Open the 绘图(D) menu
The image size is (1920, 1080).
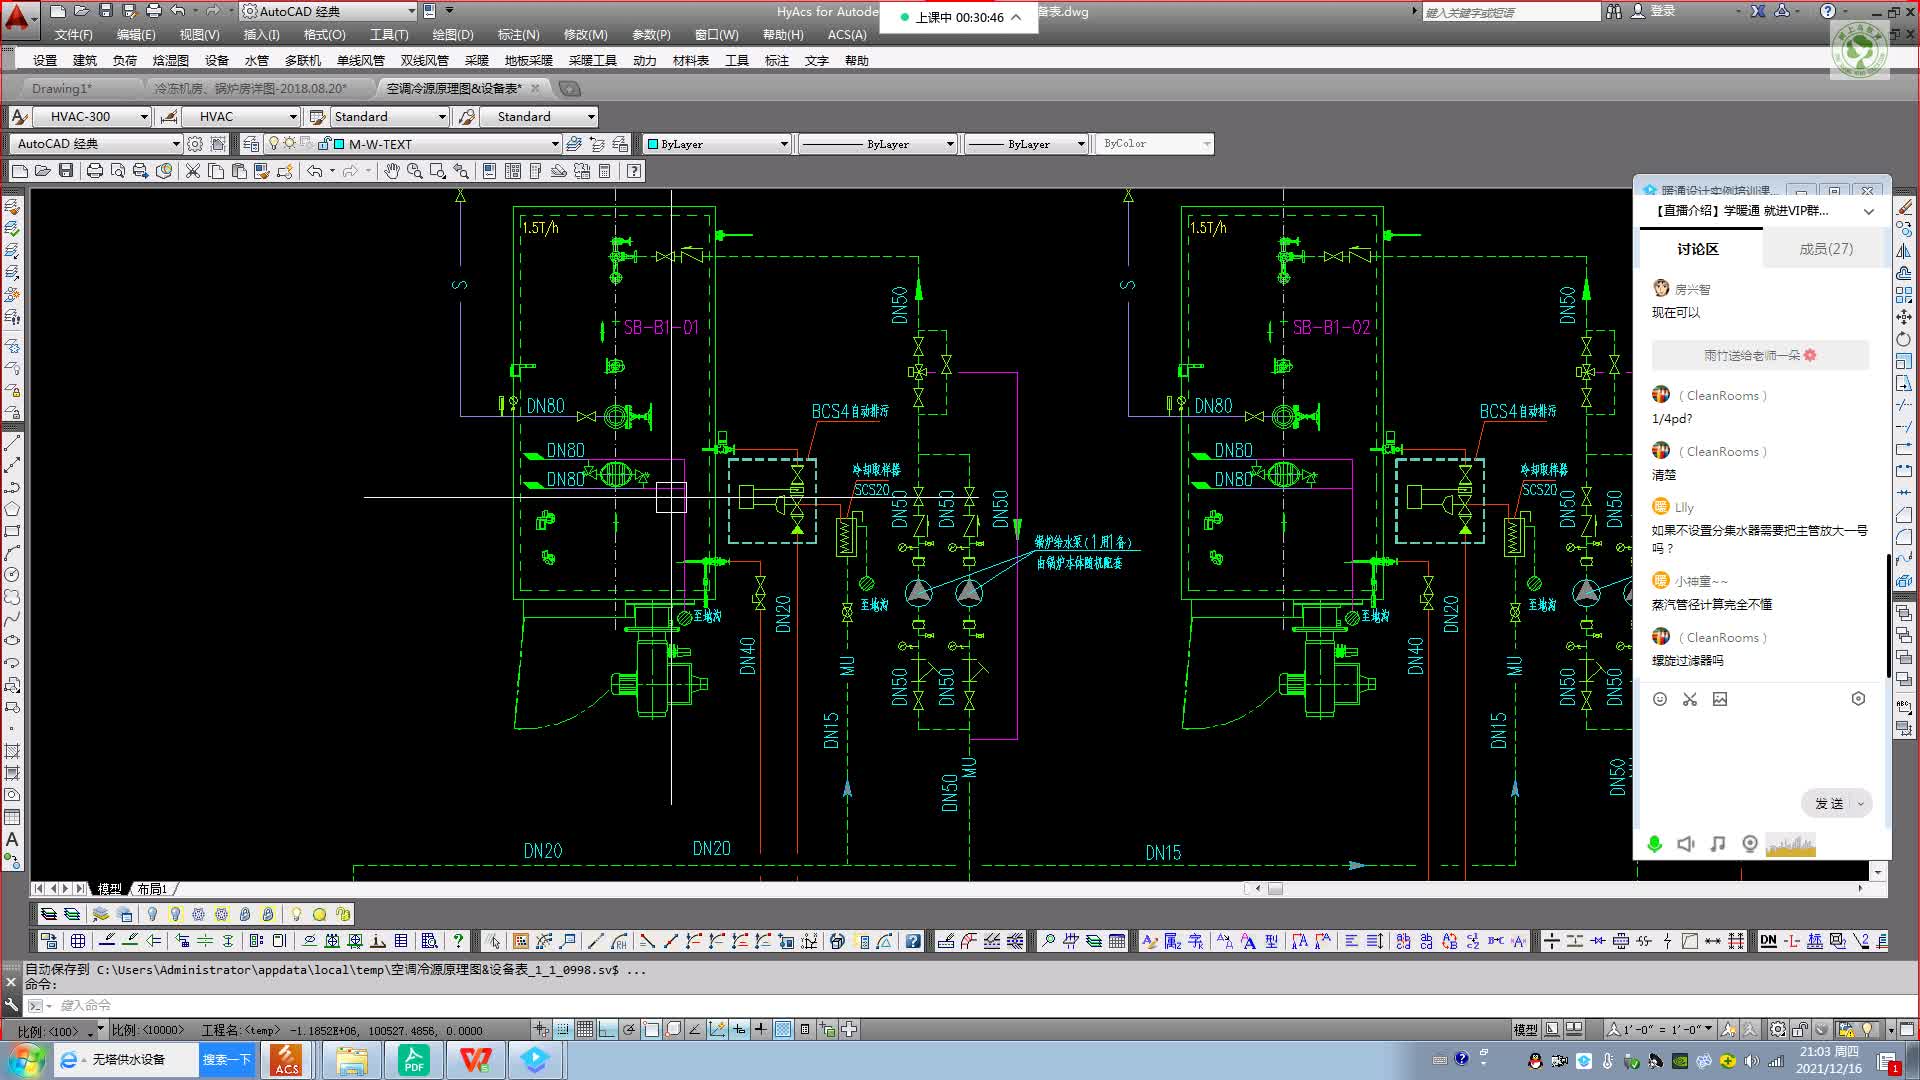click(x=452, y=34)
